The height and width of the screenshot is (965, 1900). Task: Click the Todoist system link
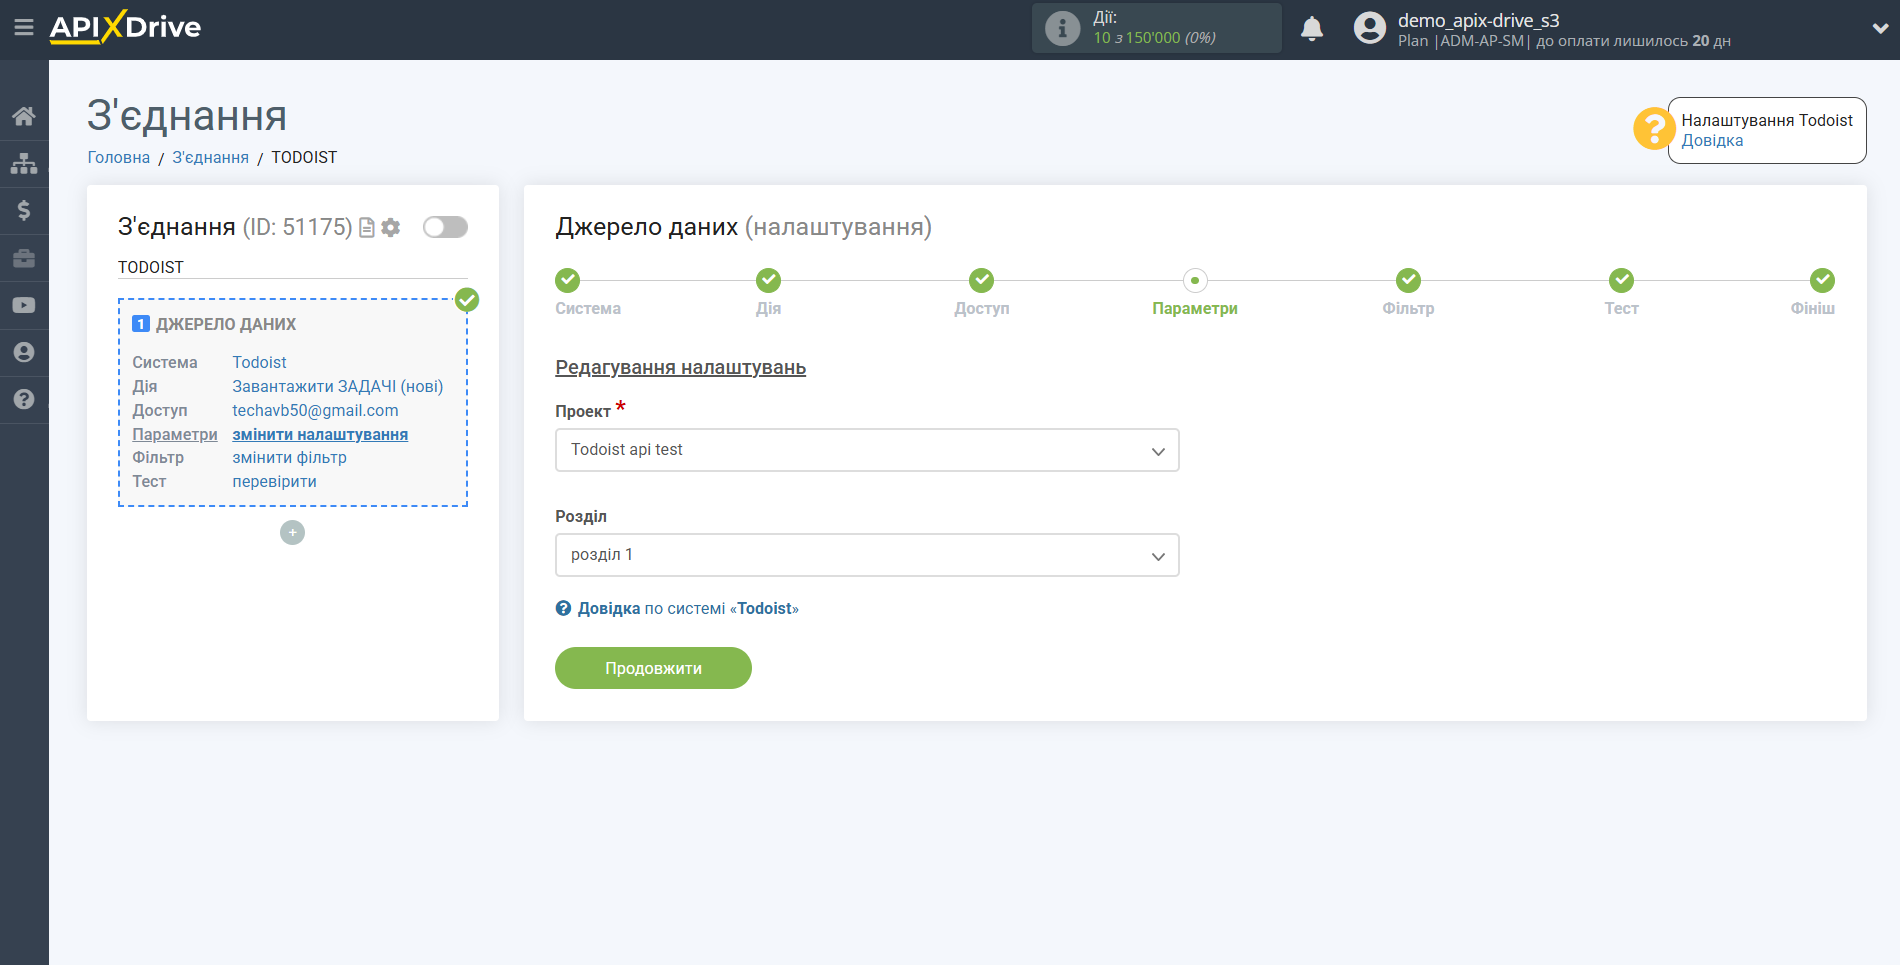click(x=259, y=362)
